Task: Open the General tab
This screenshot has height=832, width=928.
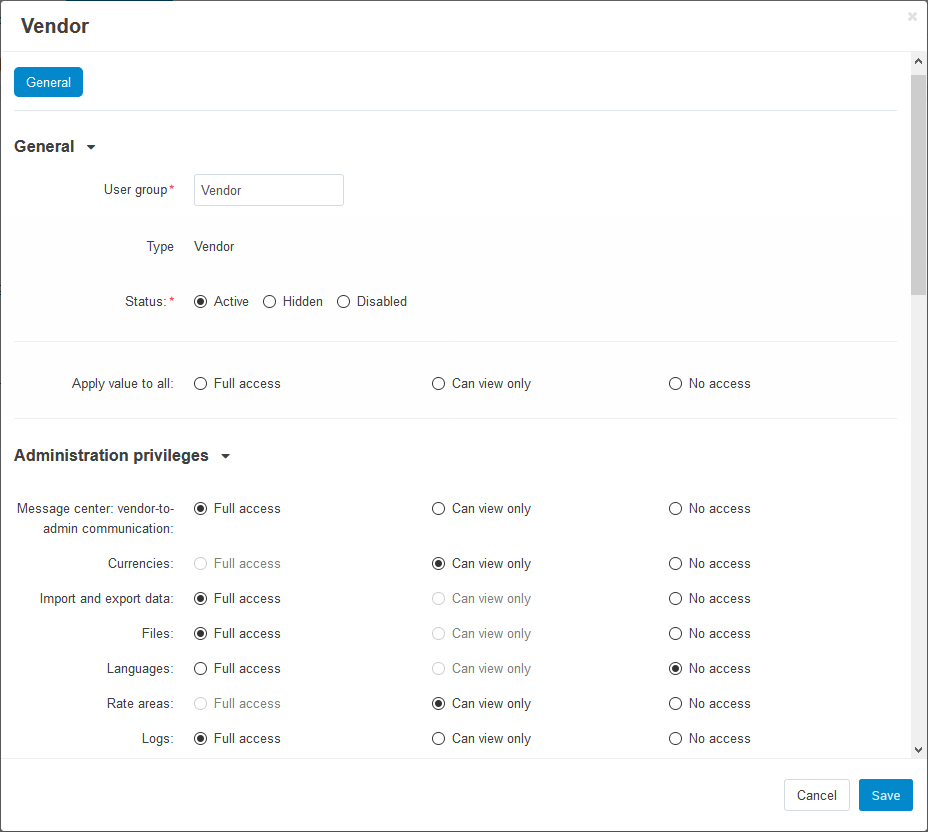Action: [x=49, y=82]
